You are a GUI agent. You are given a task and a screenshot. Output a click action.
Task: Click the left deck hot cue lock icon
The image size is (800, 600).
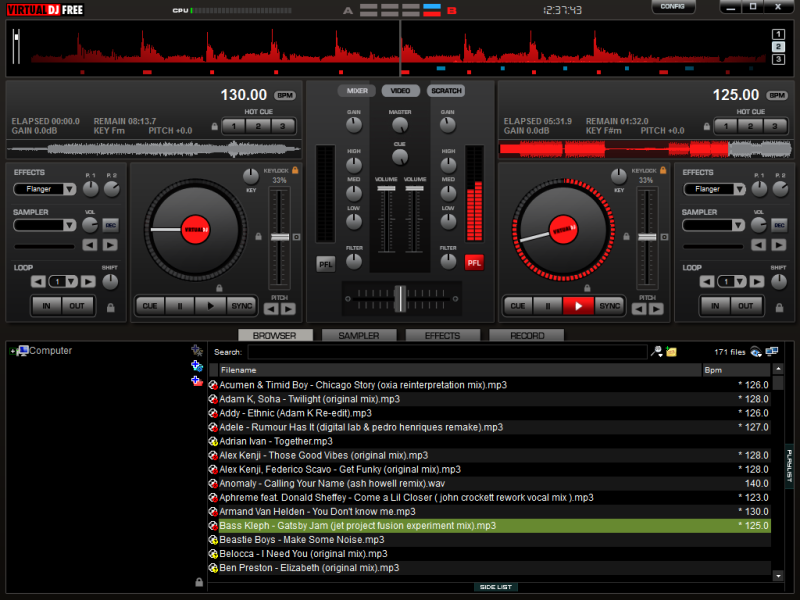(215, 127)
